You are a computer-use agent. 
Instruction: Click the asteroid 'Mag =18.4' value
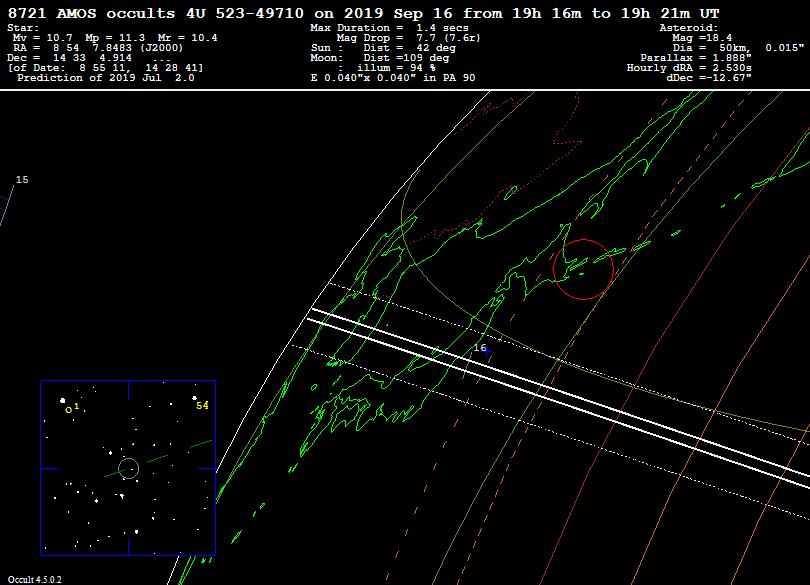click(x=702, y=38)
